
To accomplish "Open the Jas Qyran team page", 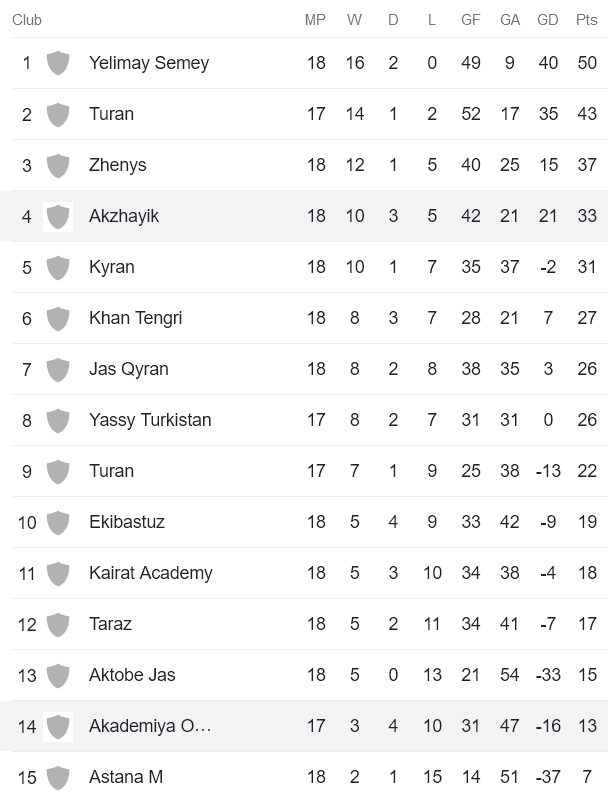I will point(131,369).
